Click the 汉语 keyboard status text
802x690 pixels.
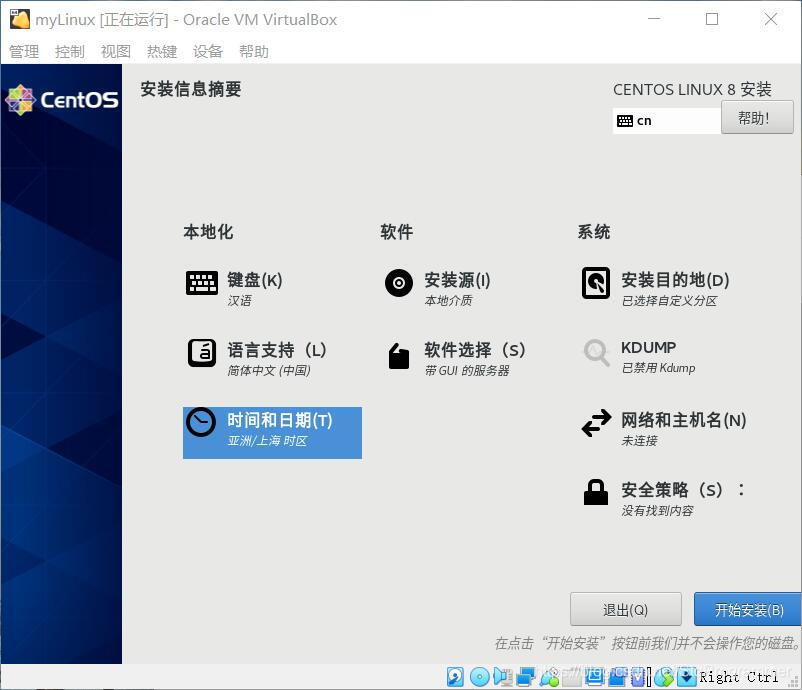pos(239,301)
